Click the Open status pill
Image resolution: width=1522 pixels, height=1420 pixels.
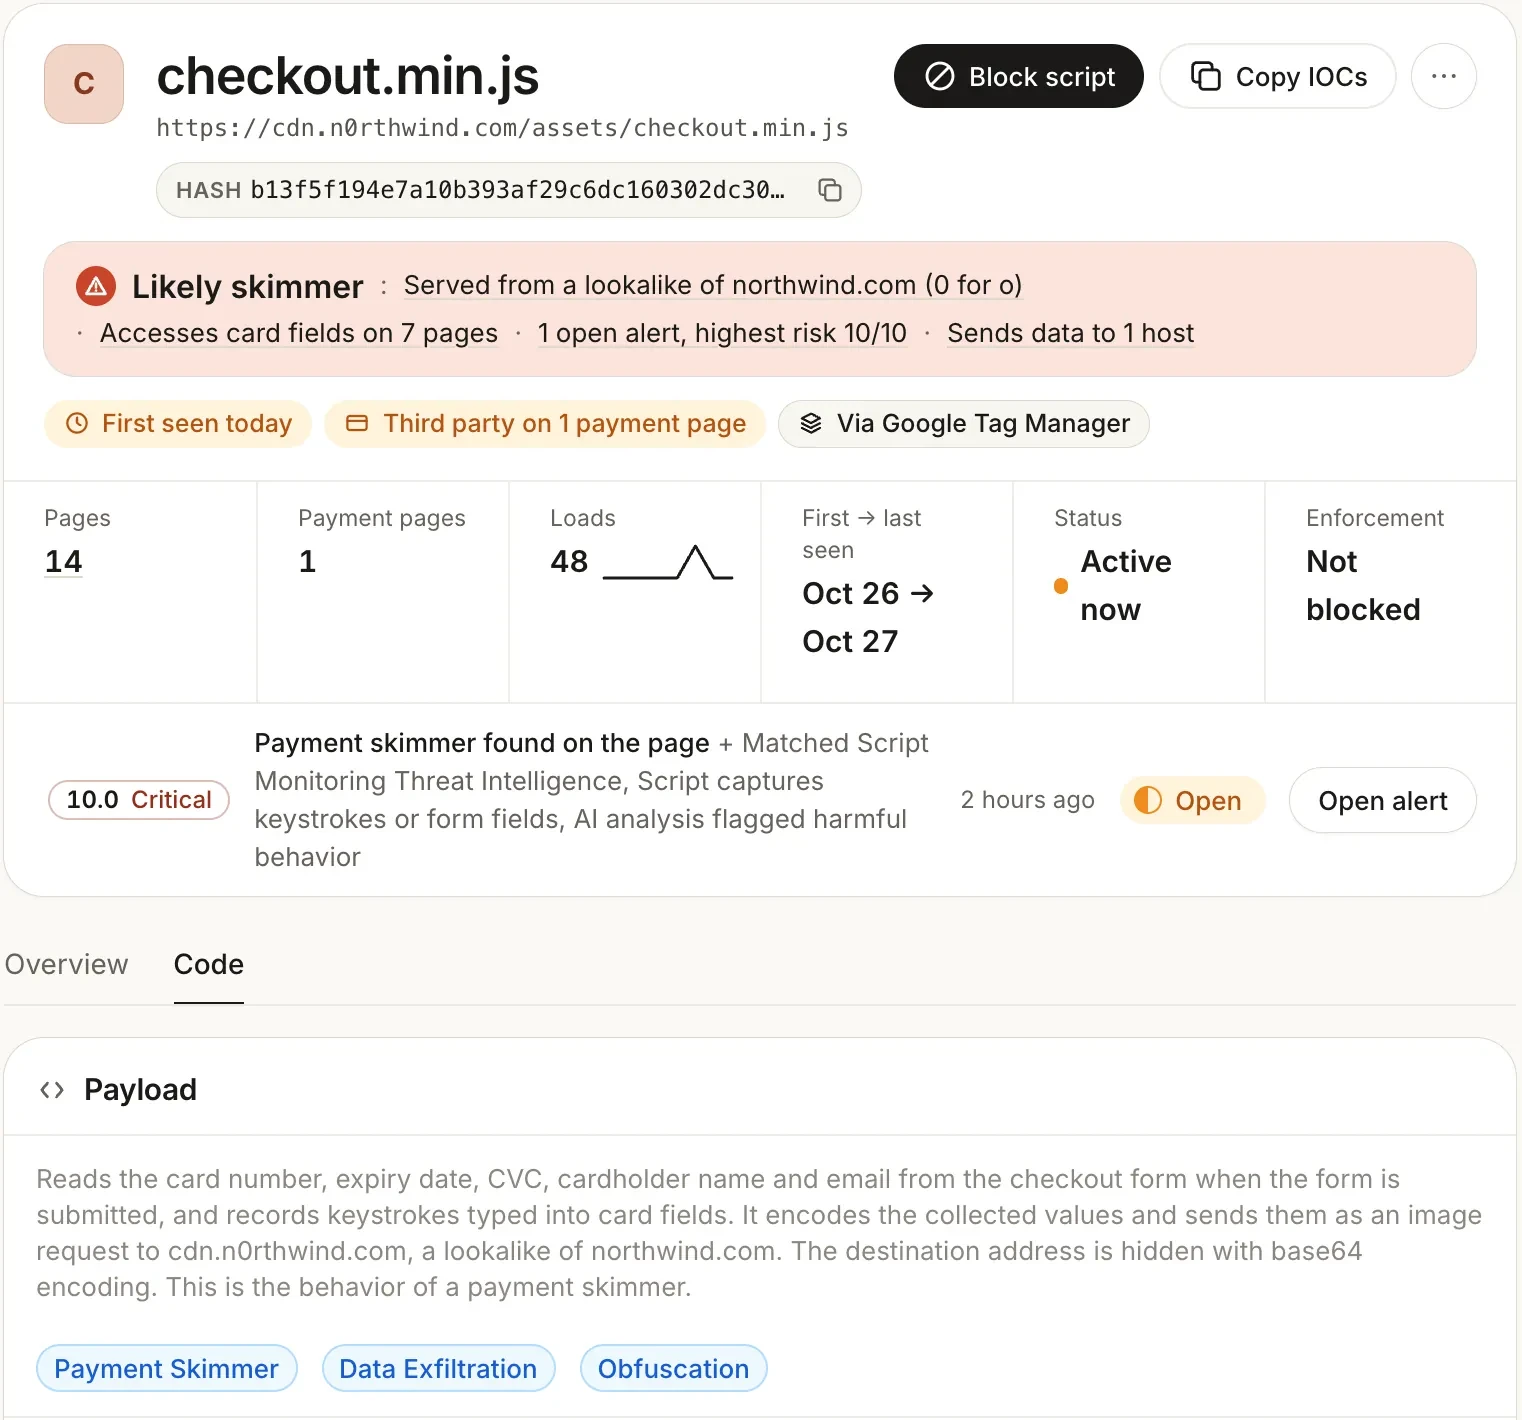click(x=1192, y=800)
